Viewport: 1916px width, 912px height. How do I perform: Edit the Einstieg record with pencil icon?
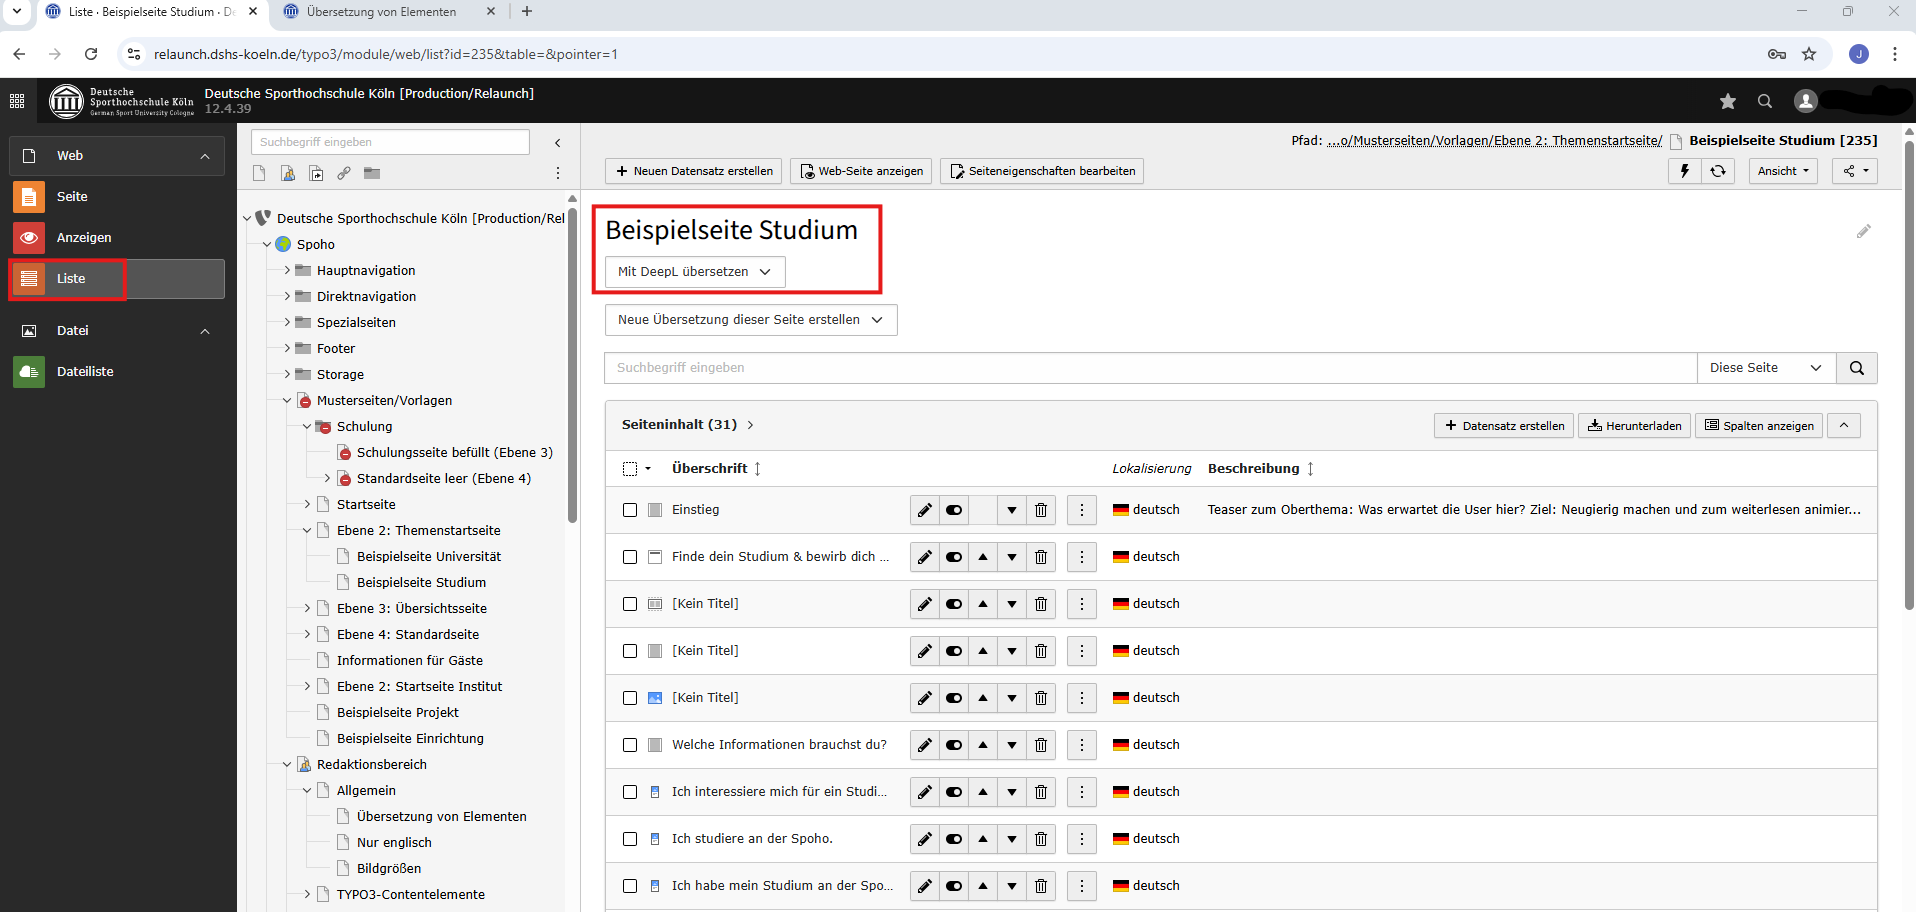point(925,510)
